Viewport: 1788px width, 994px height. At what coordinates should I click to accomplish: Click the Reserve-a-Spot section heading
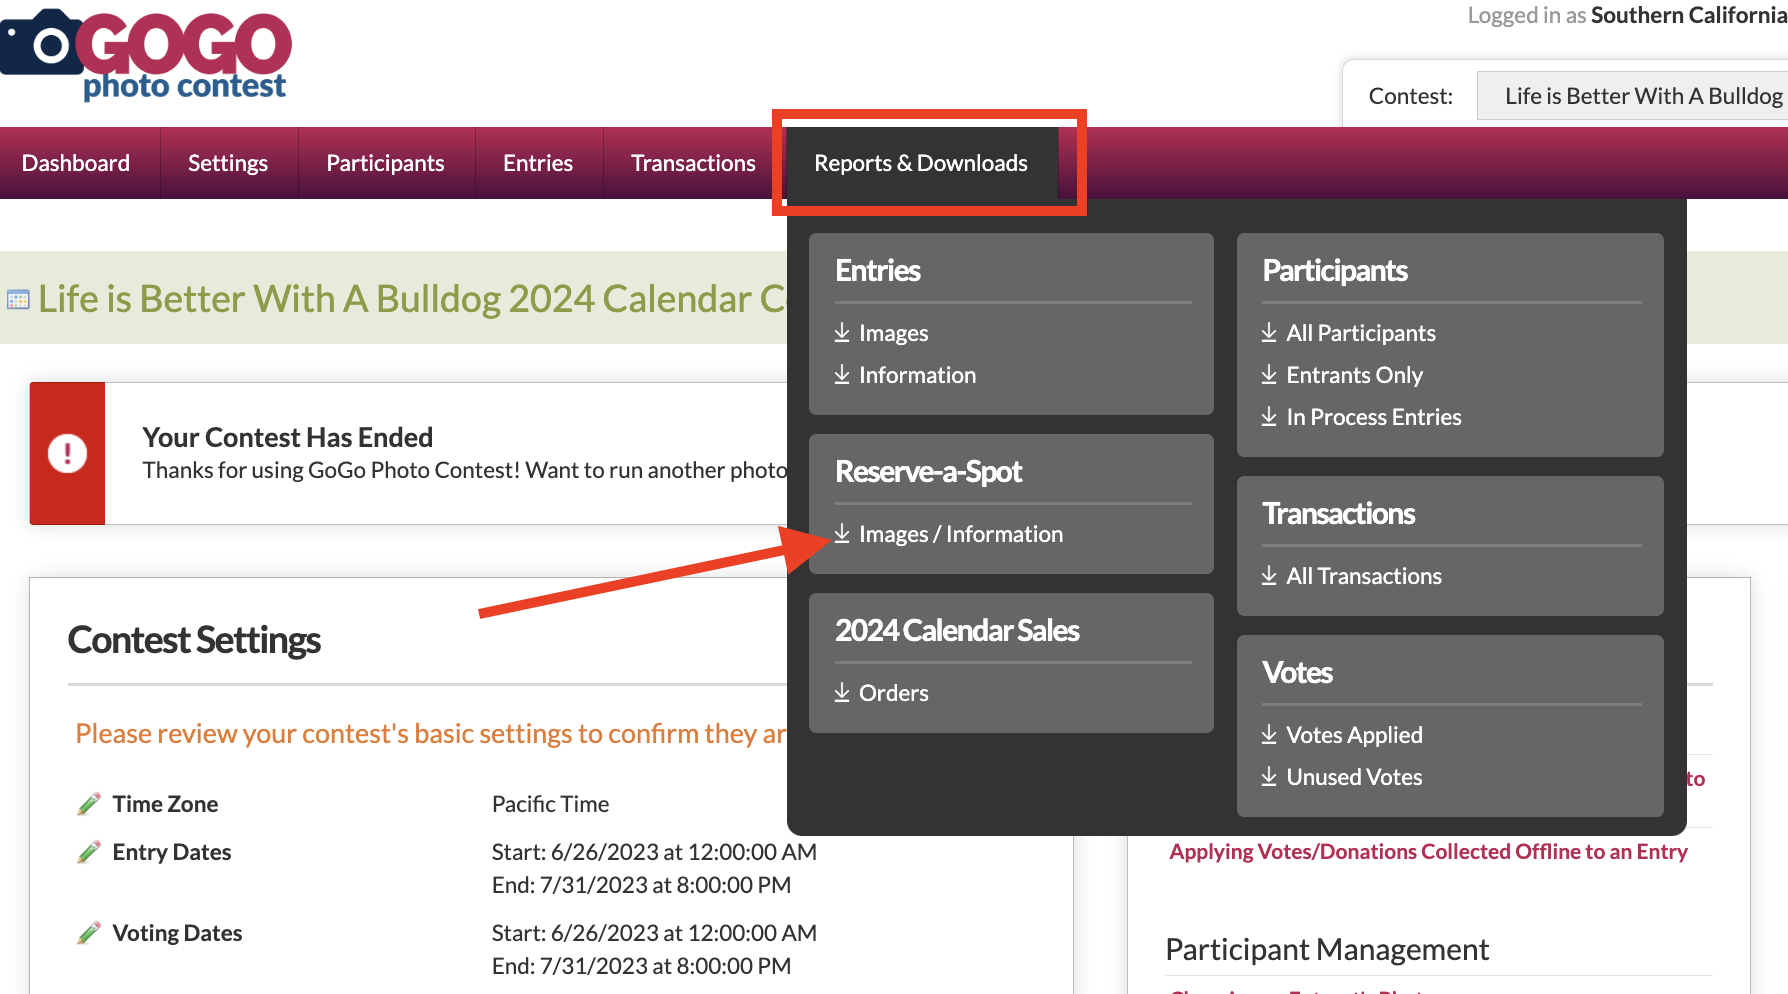(x=928, y=471)
